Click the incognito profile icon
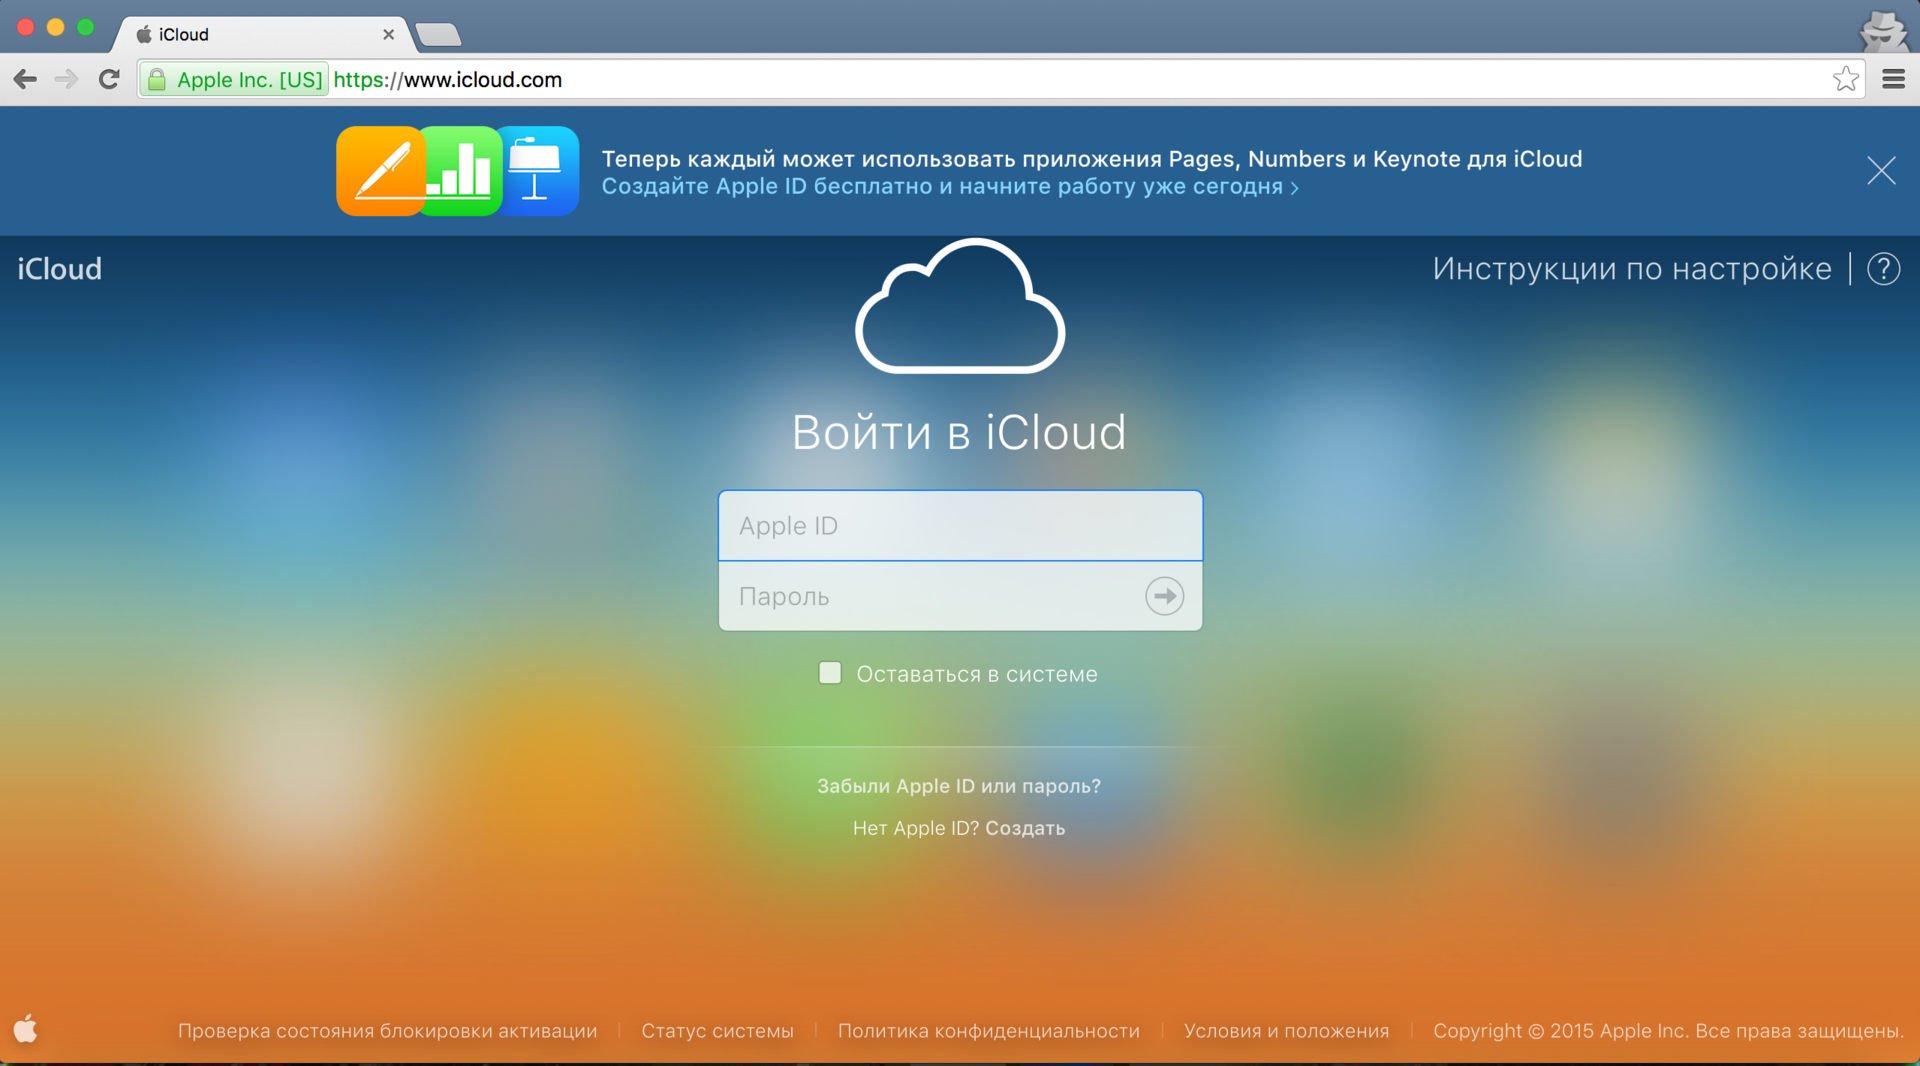The width and height of the screenshot is (1920, 1066). (1884, 30)
